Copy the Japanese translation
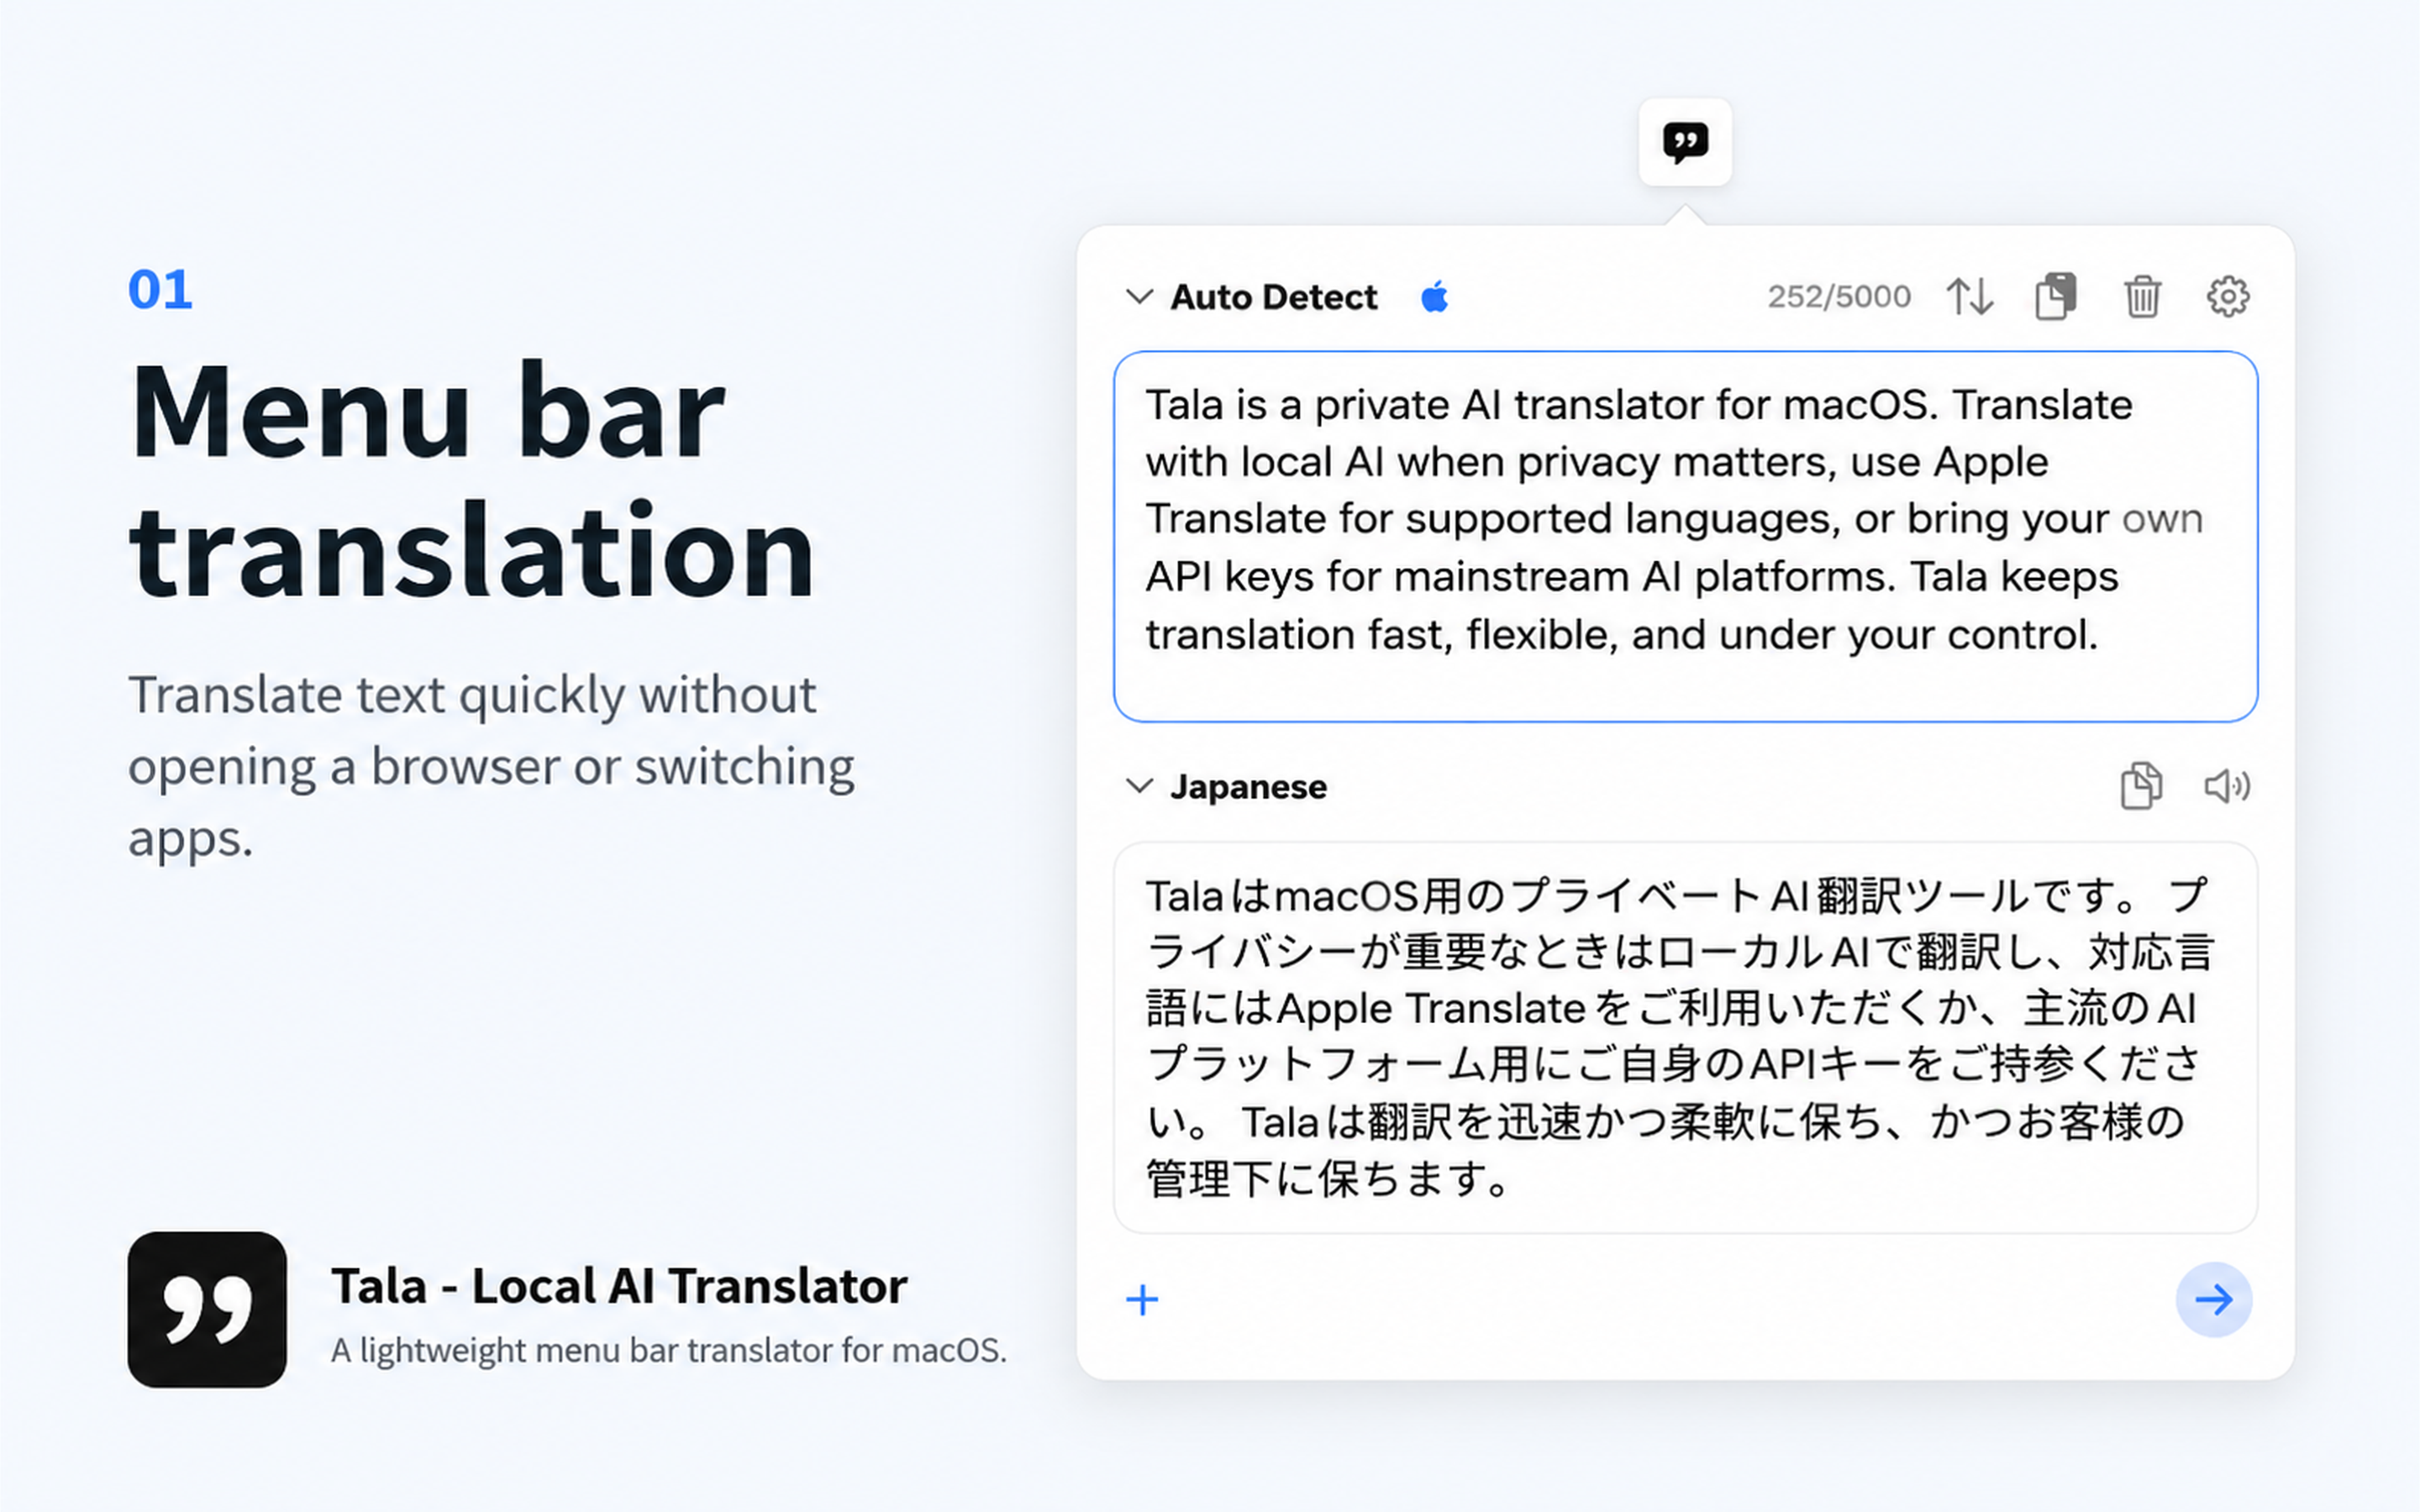 tap(2141, 786)
